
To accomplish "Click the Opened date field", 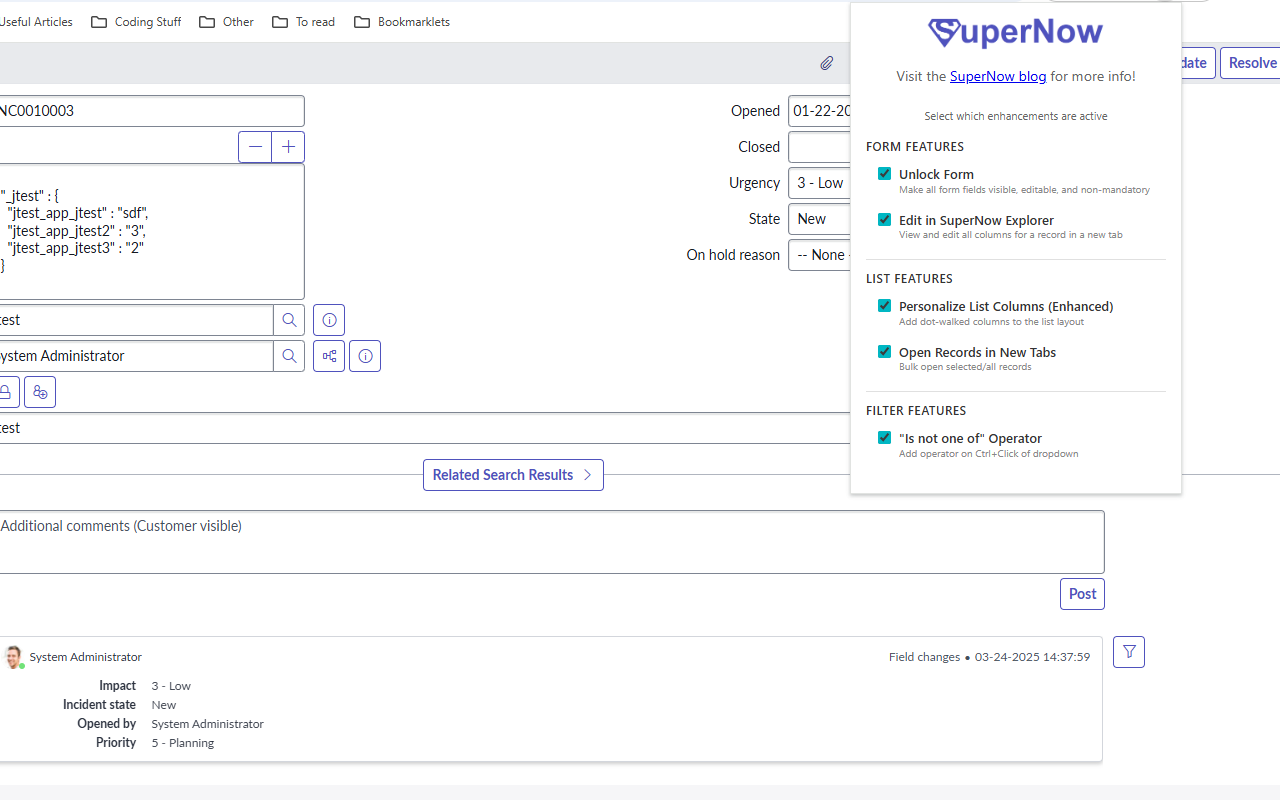I will coord(819,111).
